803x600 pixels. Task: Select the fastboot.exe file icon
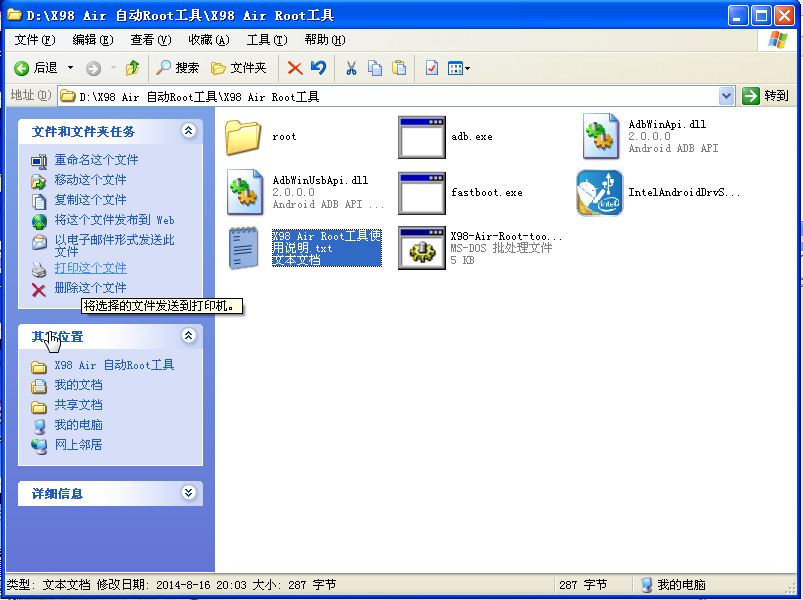(x=421, y=193)
